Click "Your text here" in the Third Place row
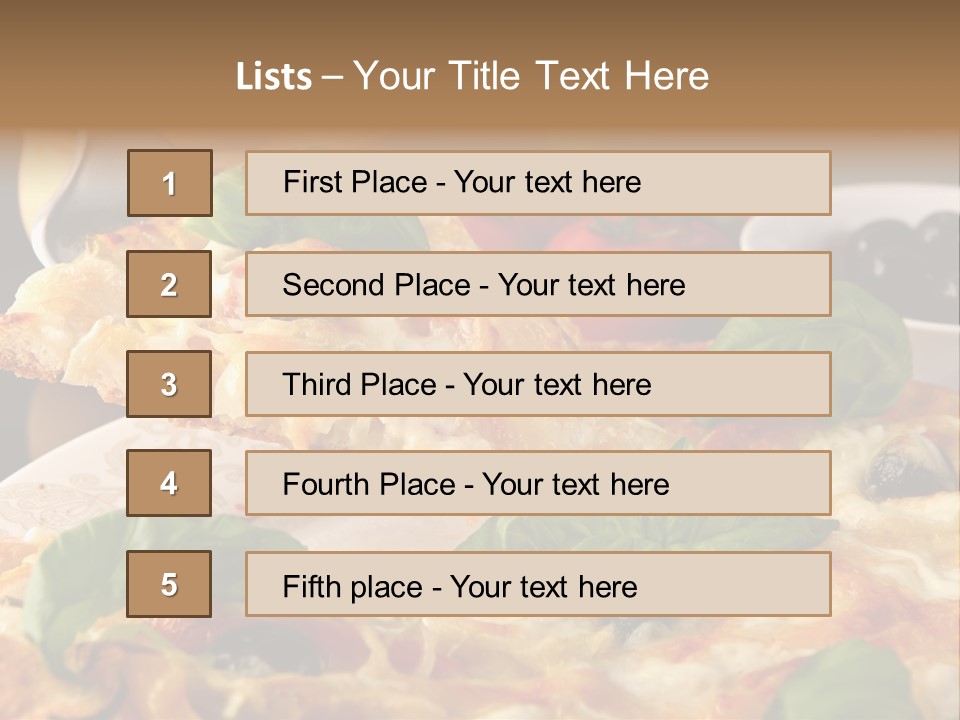The height and width of the screenshot is (720, 960). (558, 385)
